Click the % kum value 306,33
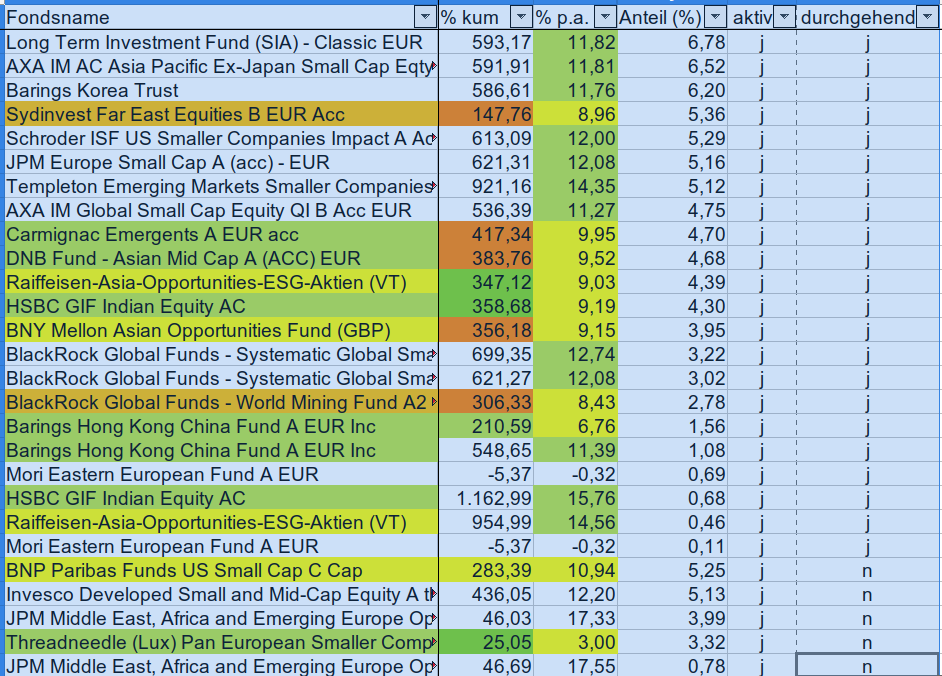The height and width of the screenshot is (676, 942). [486, 403]
